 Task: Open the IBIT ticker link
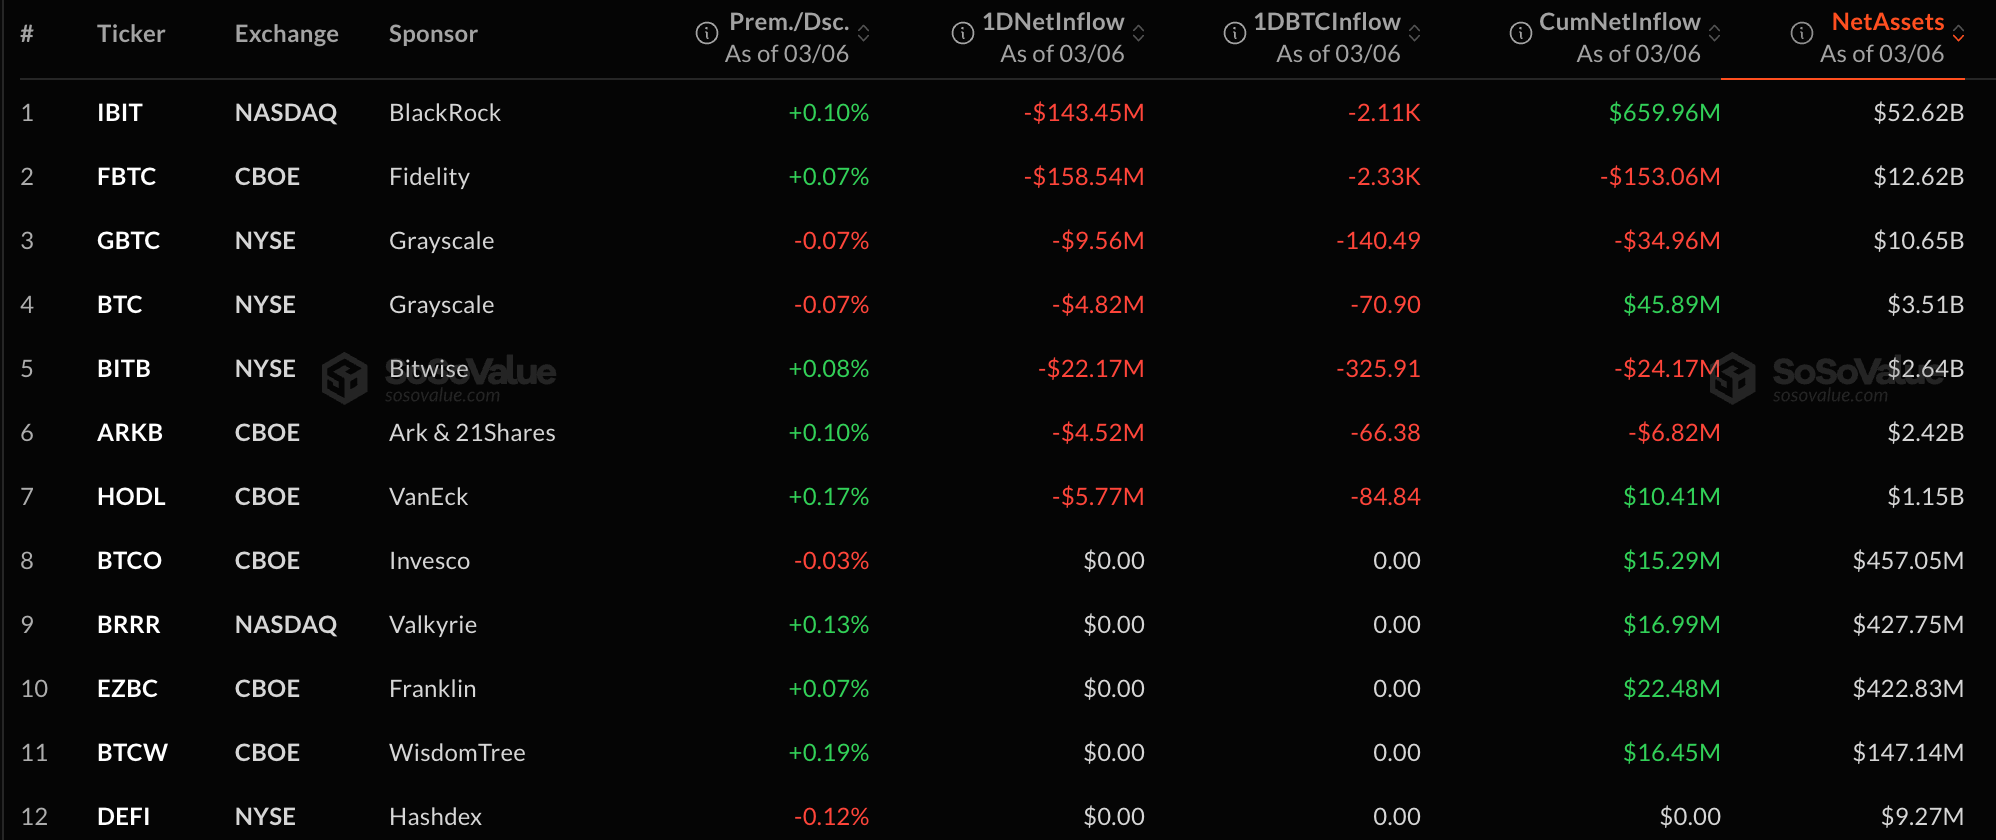119,113
